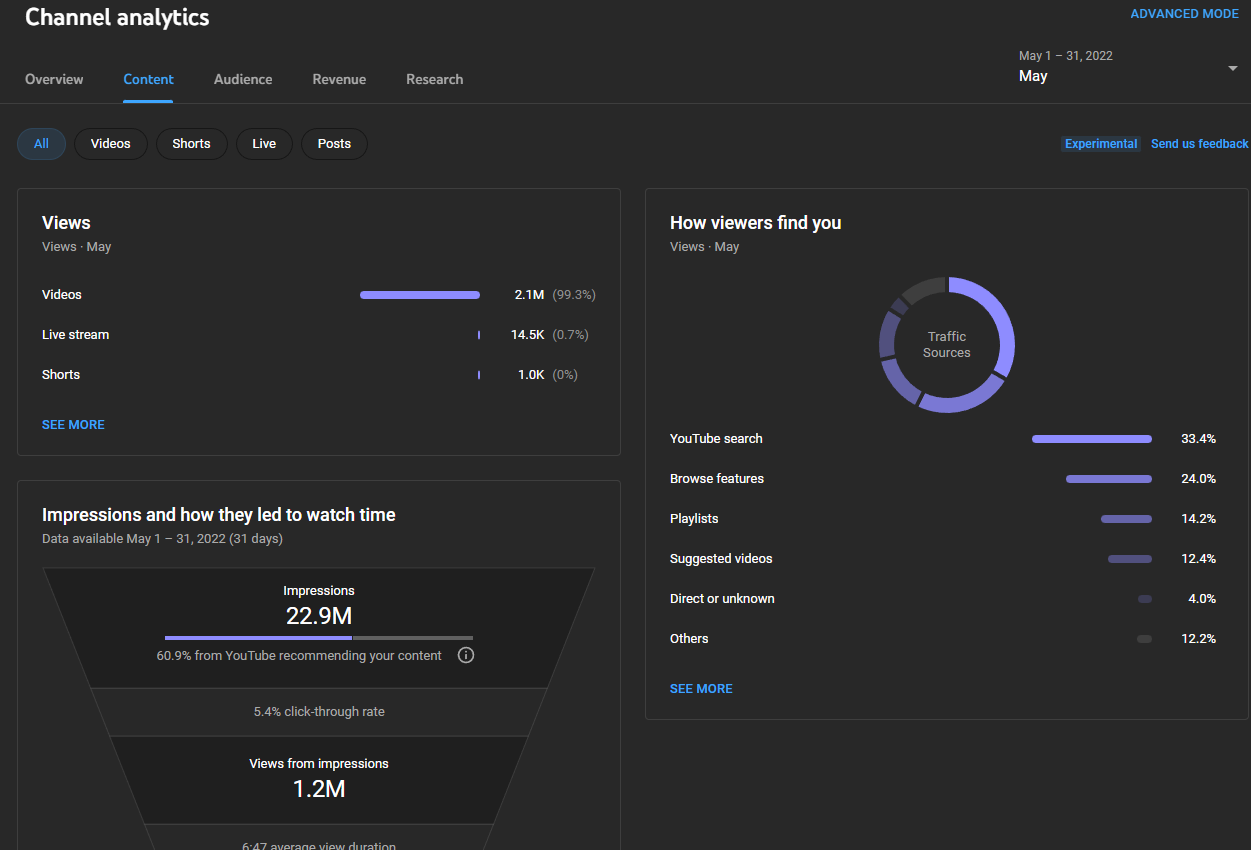1251x850 pixels.
Task: Click SEE MORE in Views card
Action: tap(73, 425)
